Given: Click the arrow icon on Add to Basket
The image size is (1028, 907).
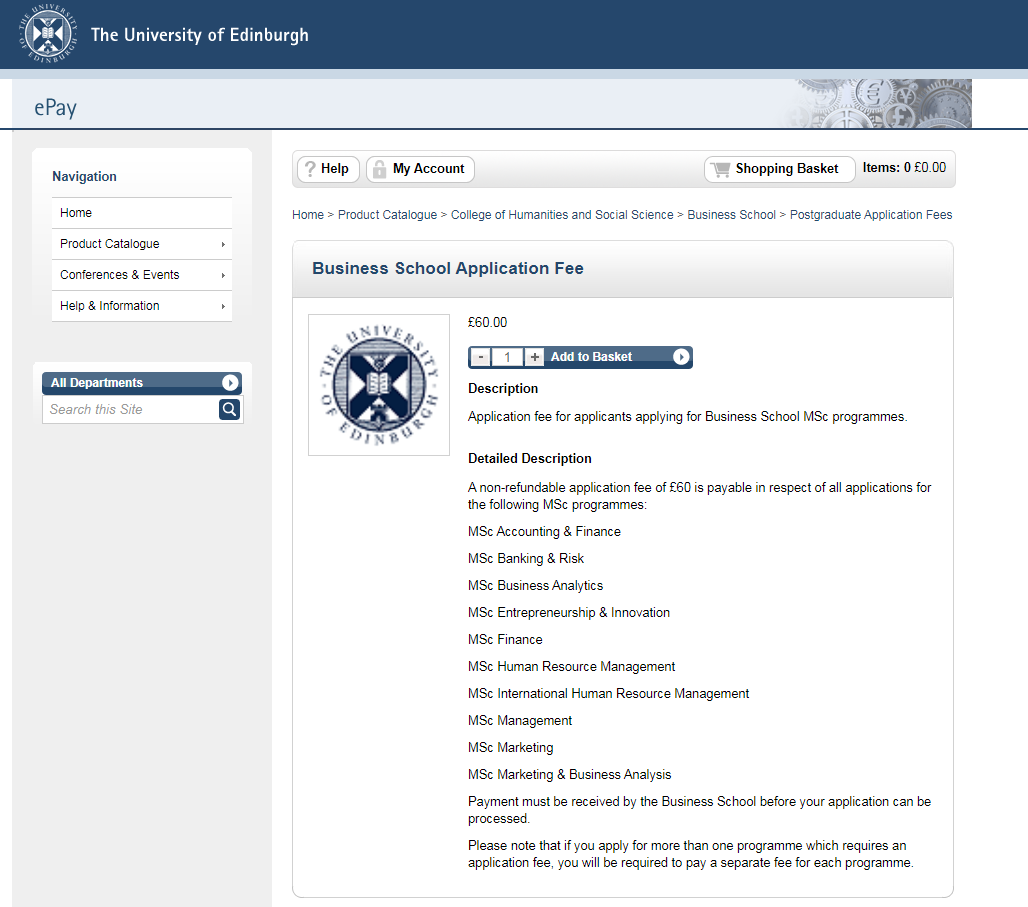Looking at the screenshot, I should [x=681, y=357].
